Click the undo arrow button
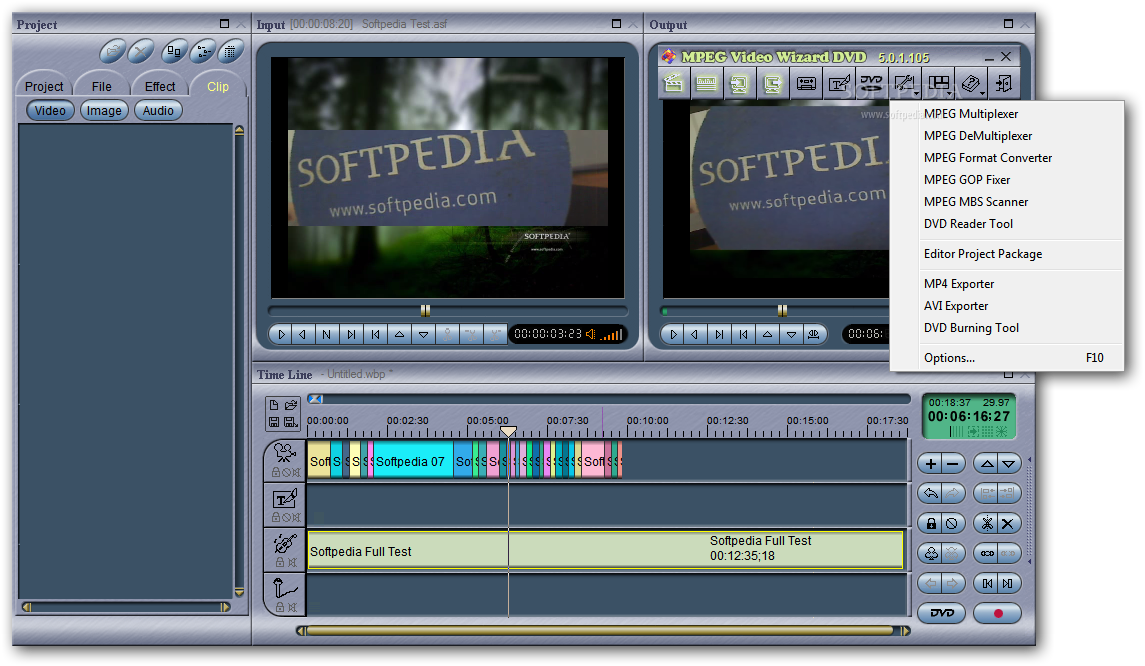This screenshot has height=666, width=1145. tap(930, 494)
